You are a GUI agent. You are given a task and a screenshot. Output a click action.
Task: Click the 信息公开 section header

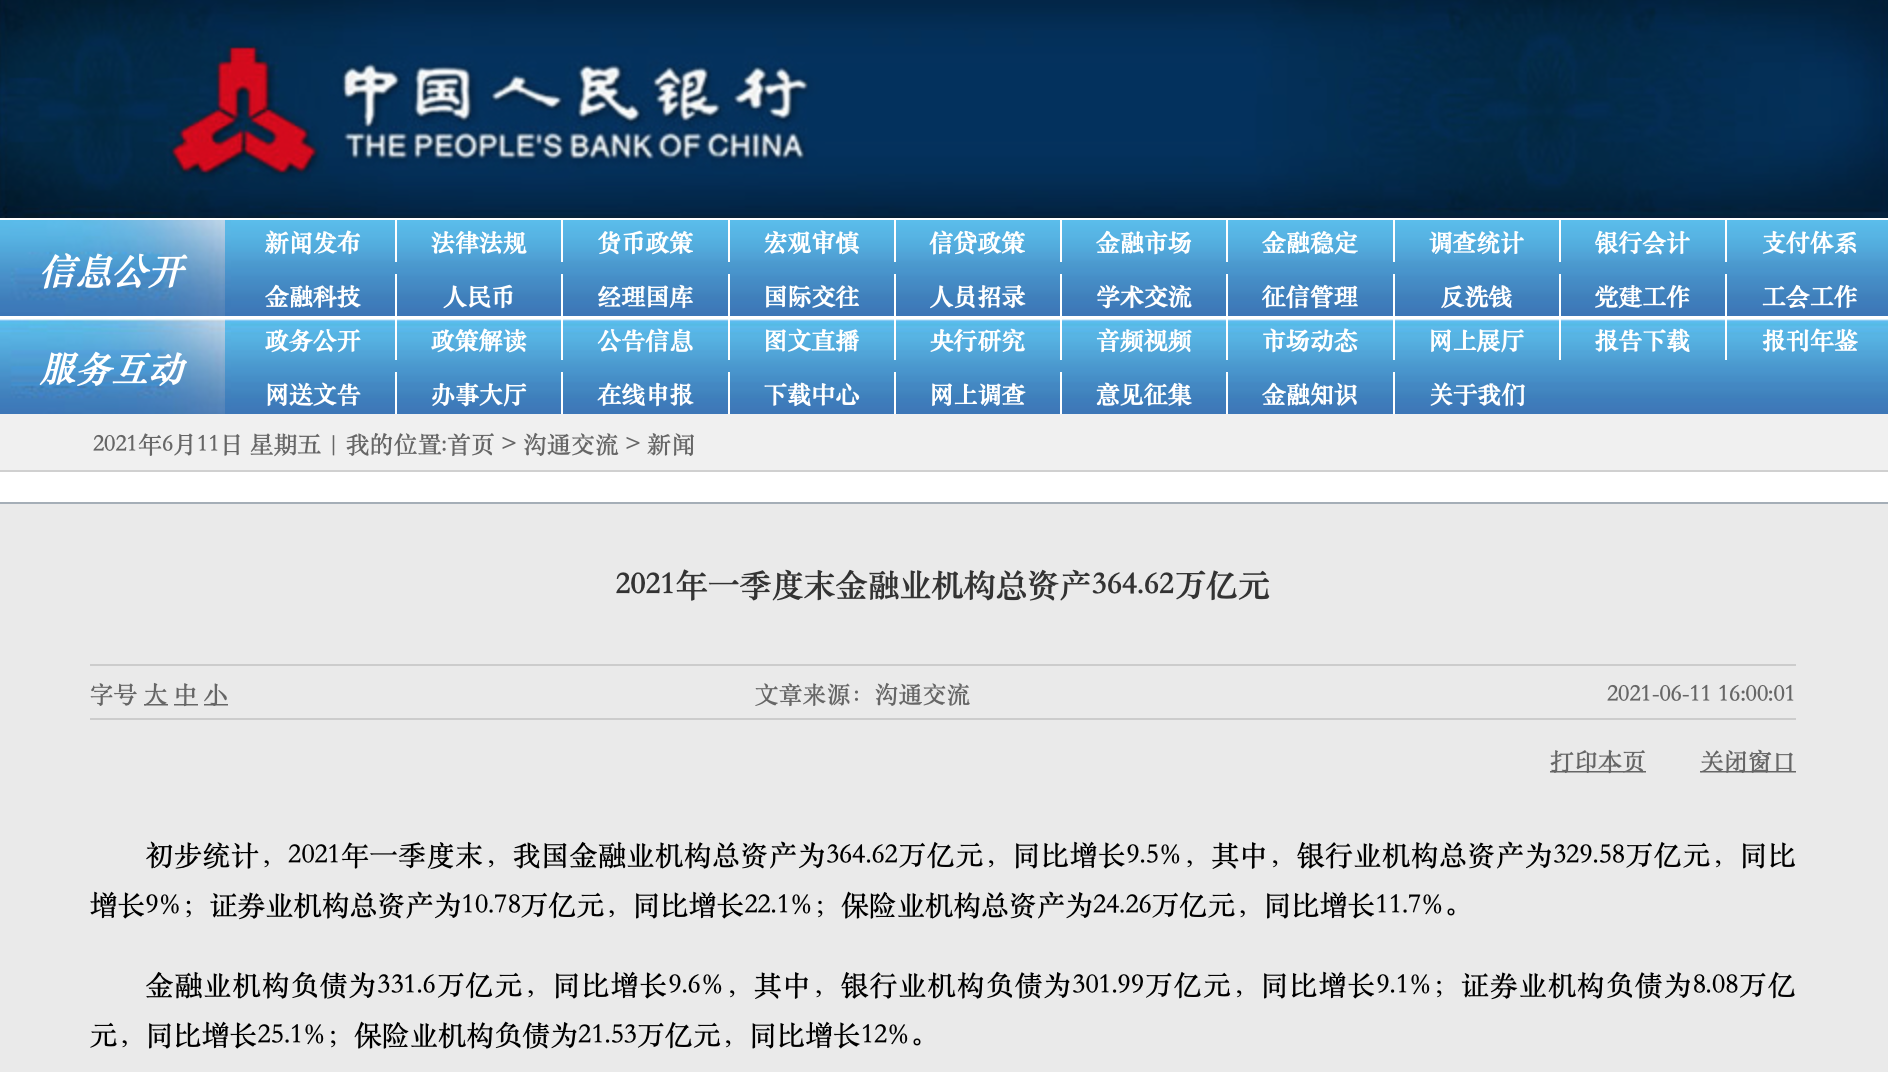113,271
